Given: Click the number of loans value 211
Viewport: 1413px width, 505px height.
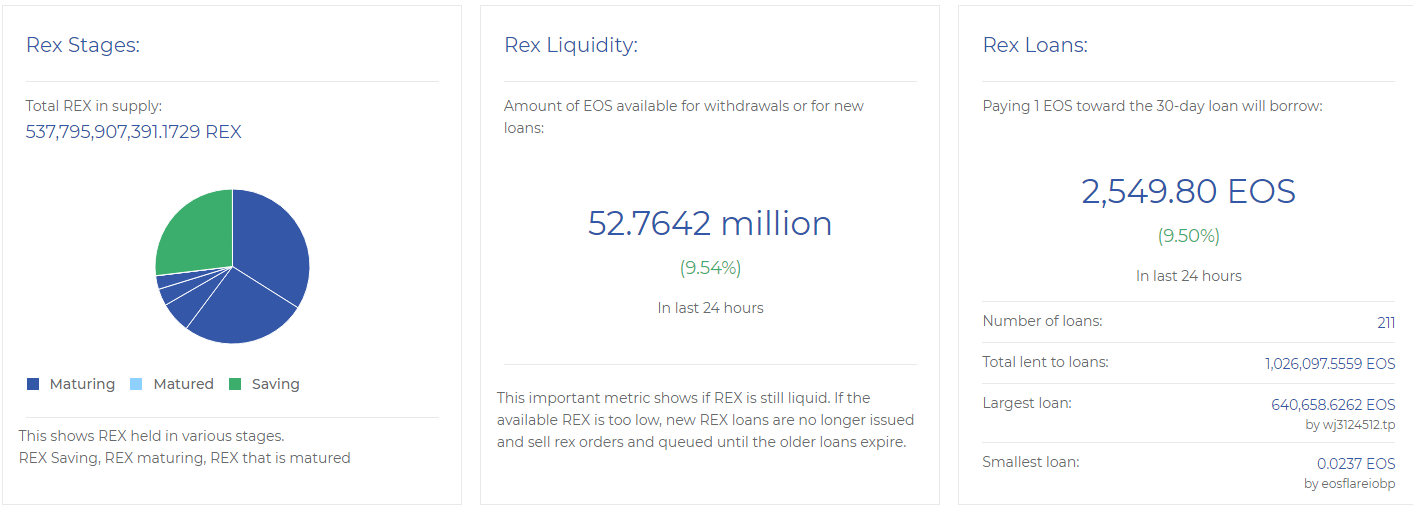Looking at the screenshot, I should 1386,323.
